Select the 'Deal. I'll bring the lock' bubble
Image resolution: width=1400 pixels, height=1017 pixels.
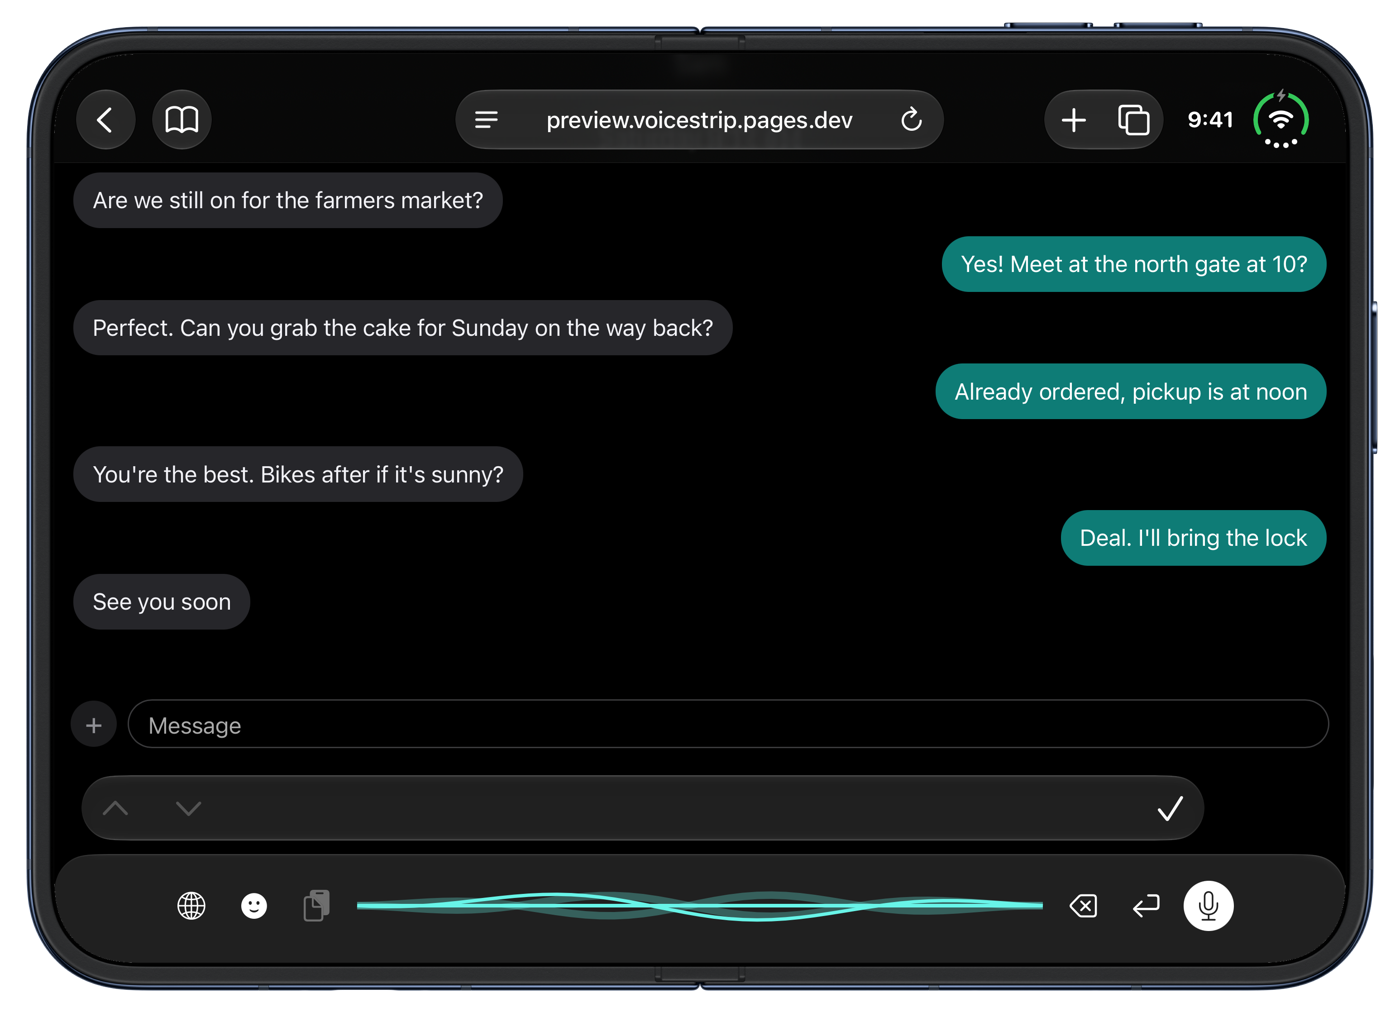click(x=1193, y=538)
